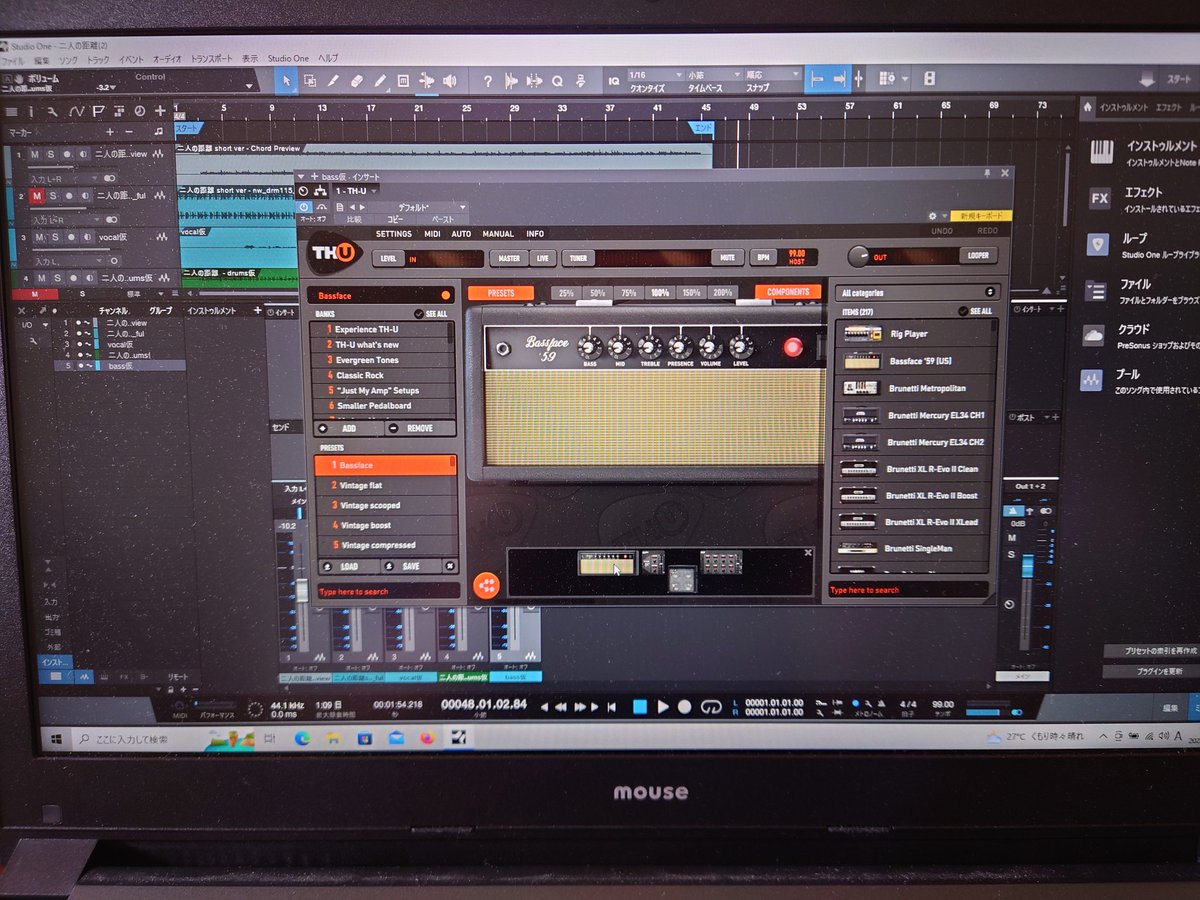Open the plugin window gear settings icon
This screenshot has width=1200, height=900.
[x=933, y=215]
